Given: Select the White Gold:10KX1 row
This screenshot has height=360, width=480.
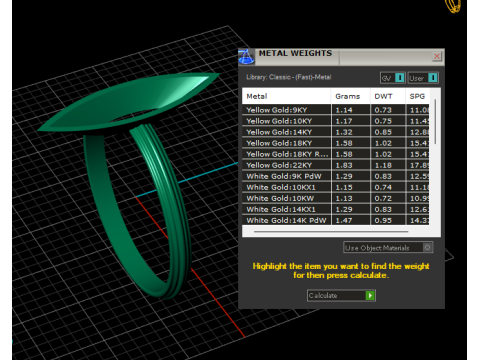Looking at the screenshot, I should 336,187.
